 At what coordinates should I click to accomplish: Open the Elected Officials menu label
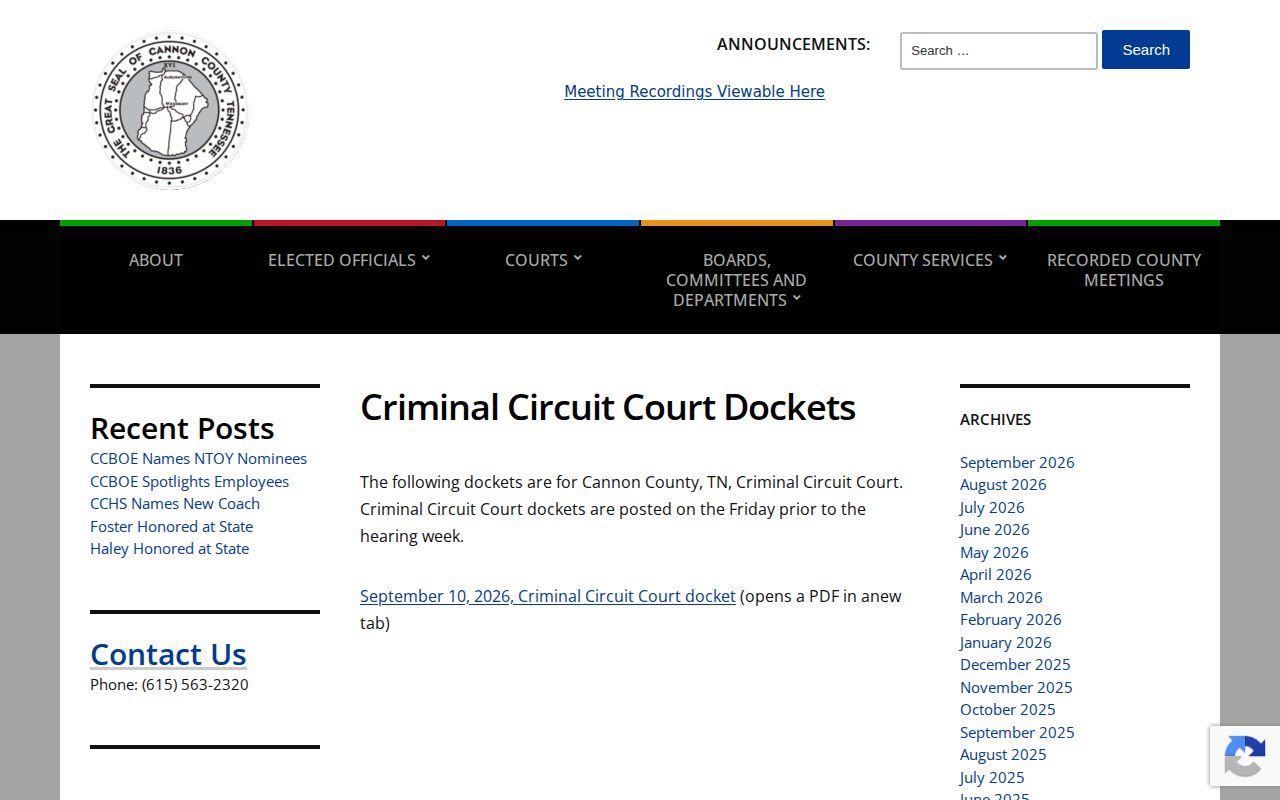coord(341,260)
